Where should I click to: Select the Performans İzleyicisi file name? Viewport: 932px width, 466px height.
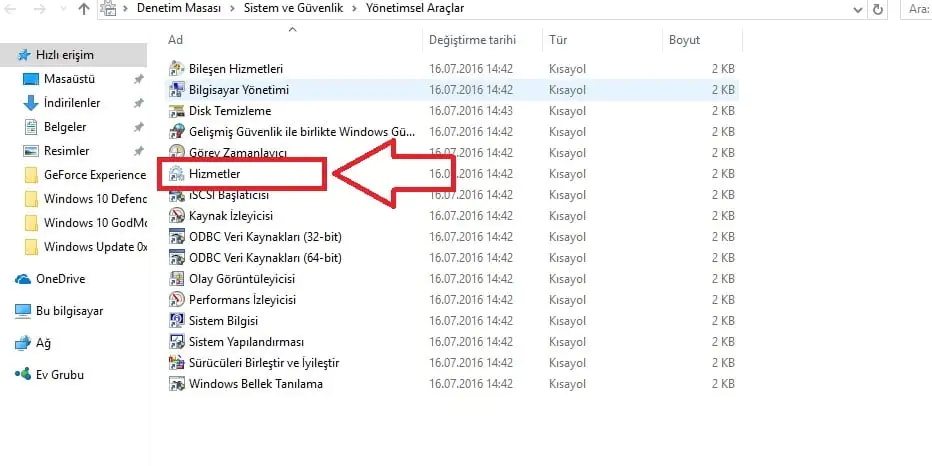pos(243,300)
